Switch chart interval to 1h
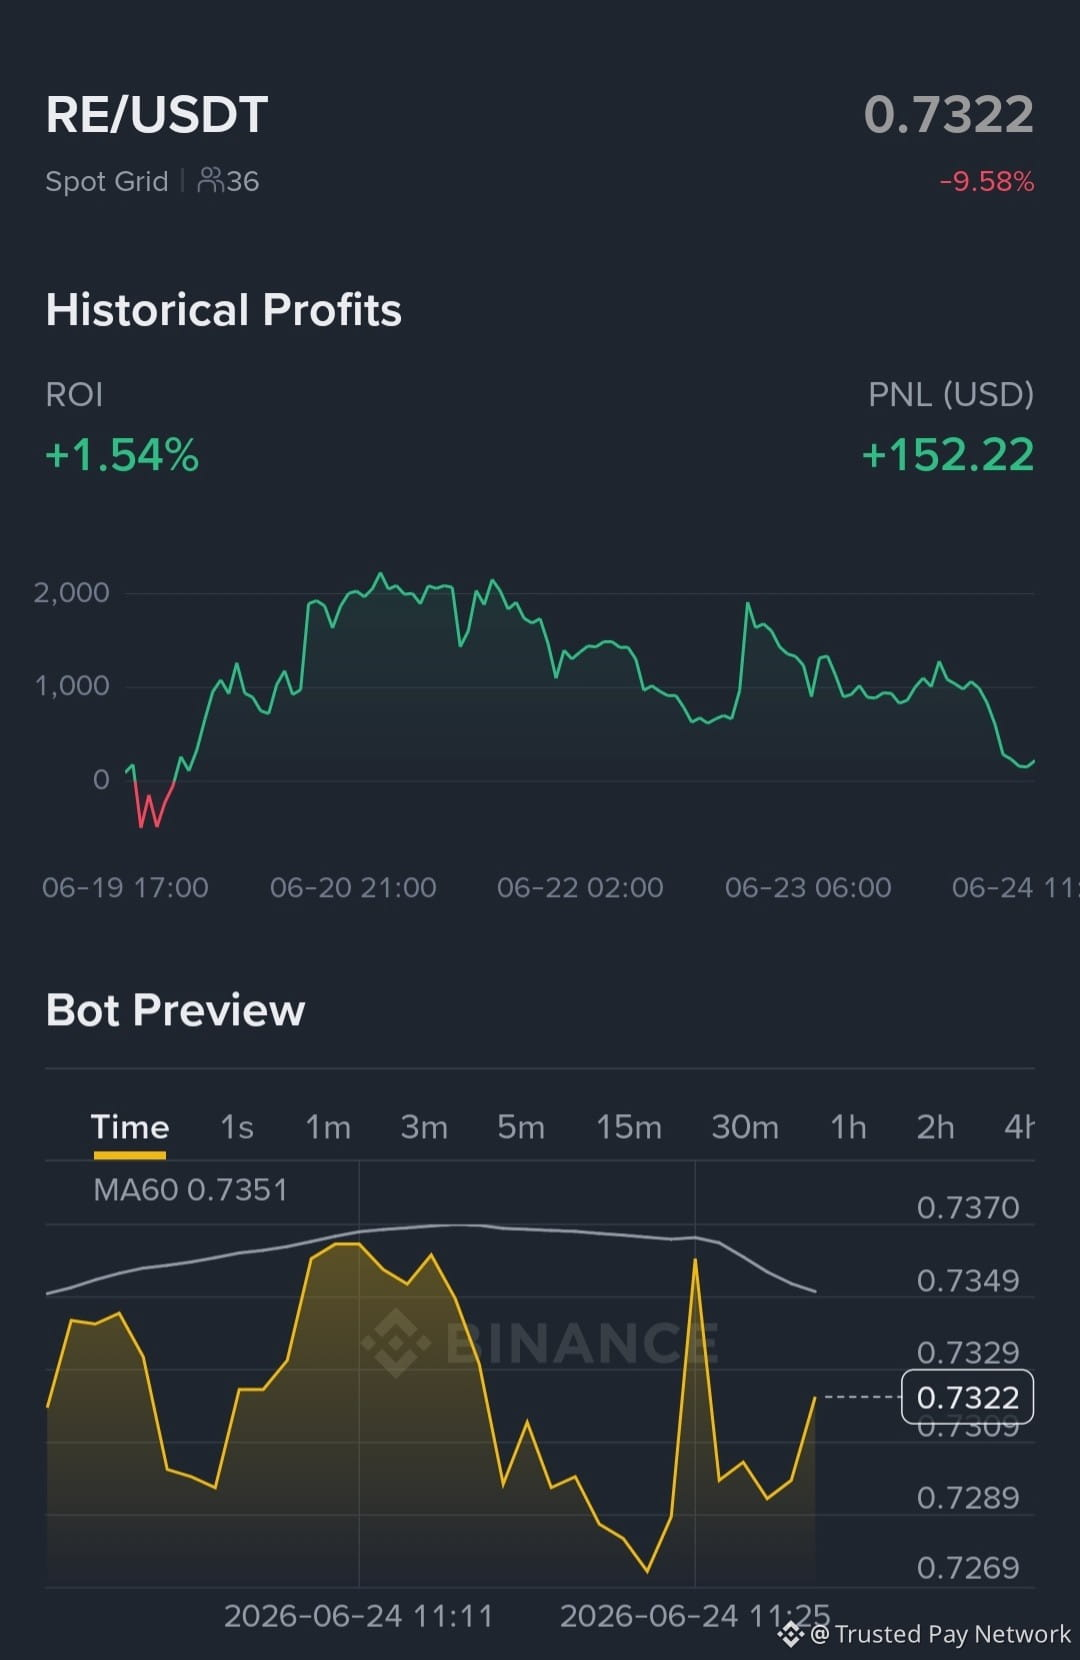Screen dimensions: 1080x1660 tap(848, 1127)
